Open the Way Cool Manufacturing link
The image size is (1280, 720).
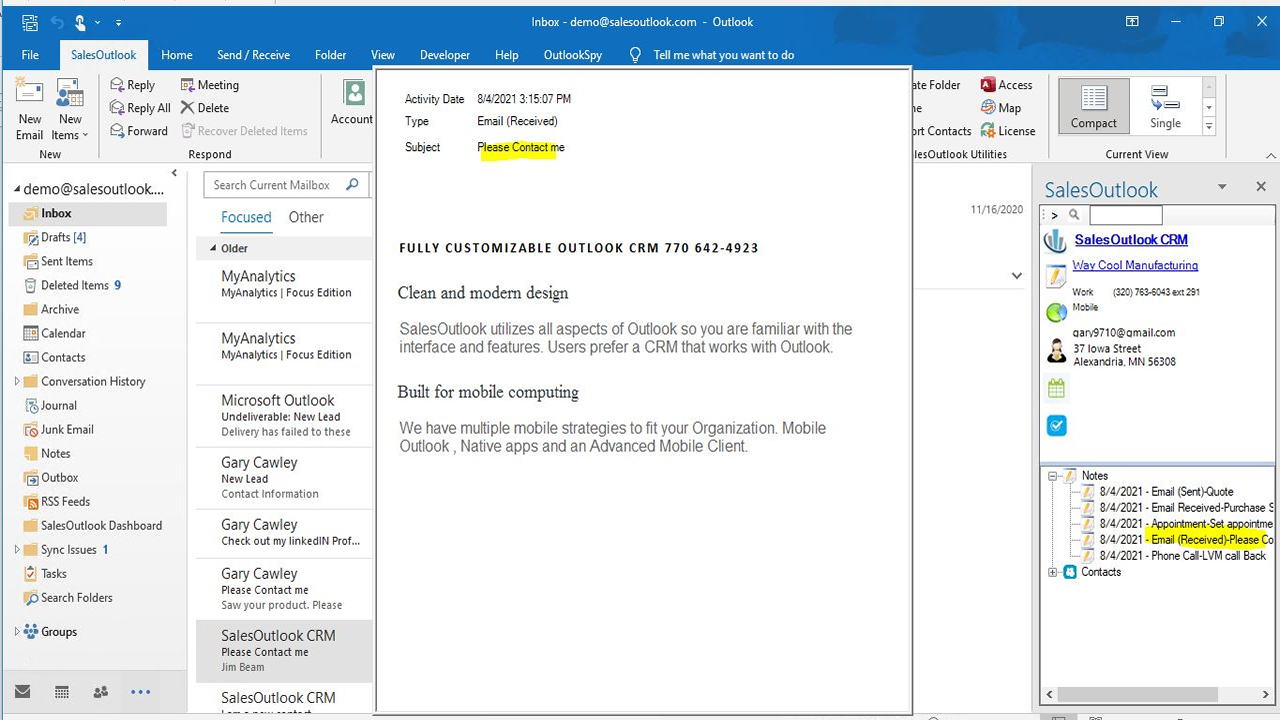tap(1135, 265)
